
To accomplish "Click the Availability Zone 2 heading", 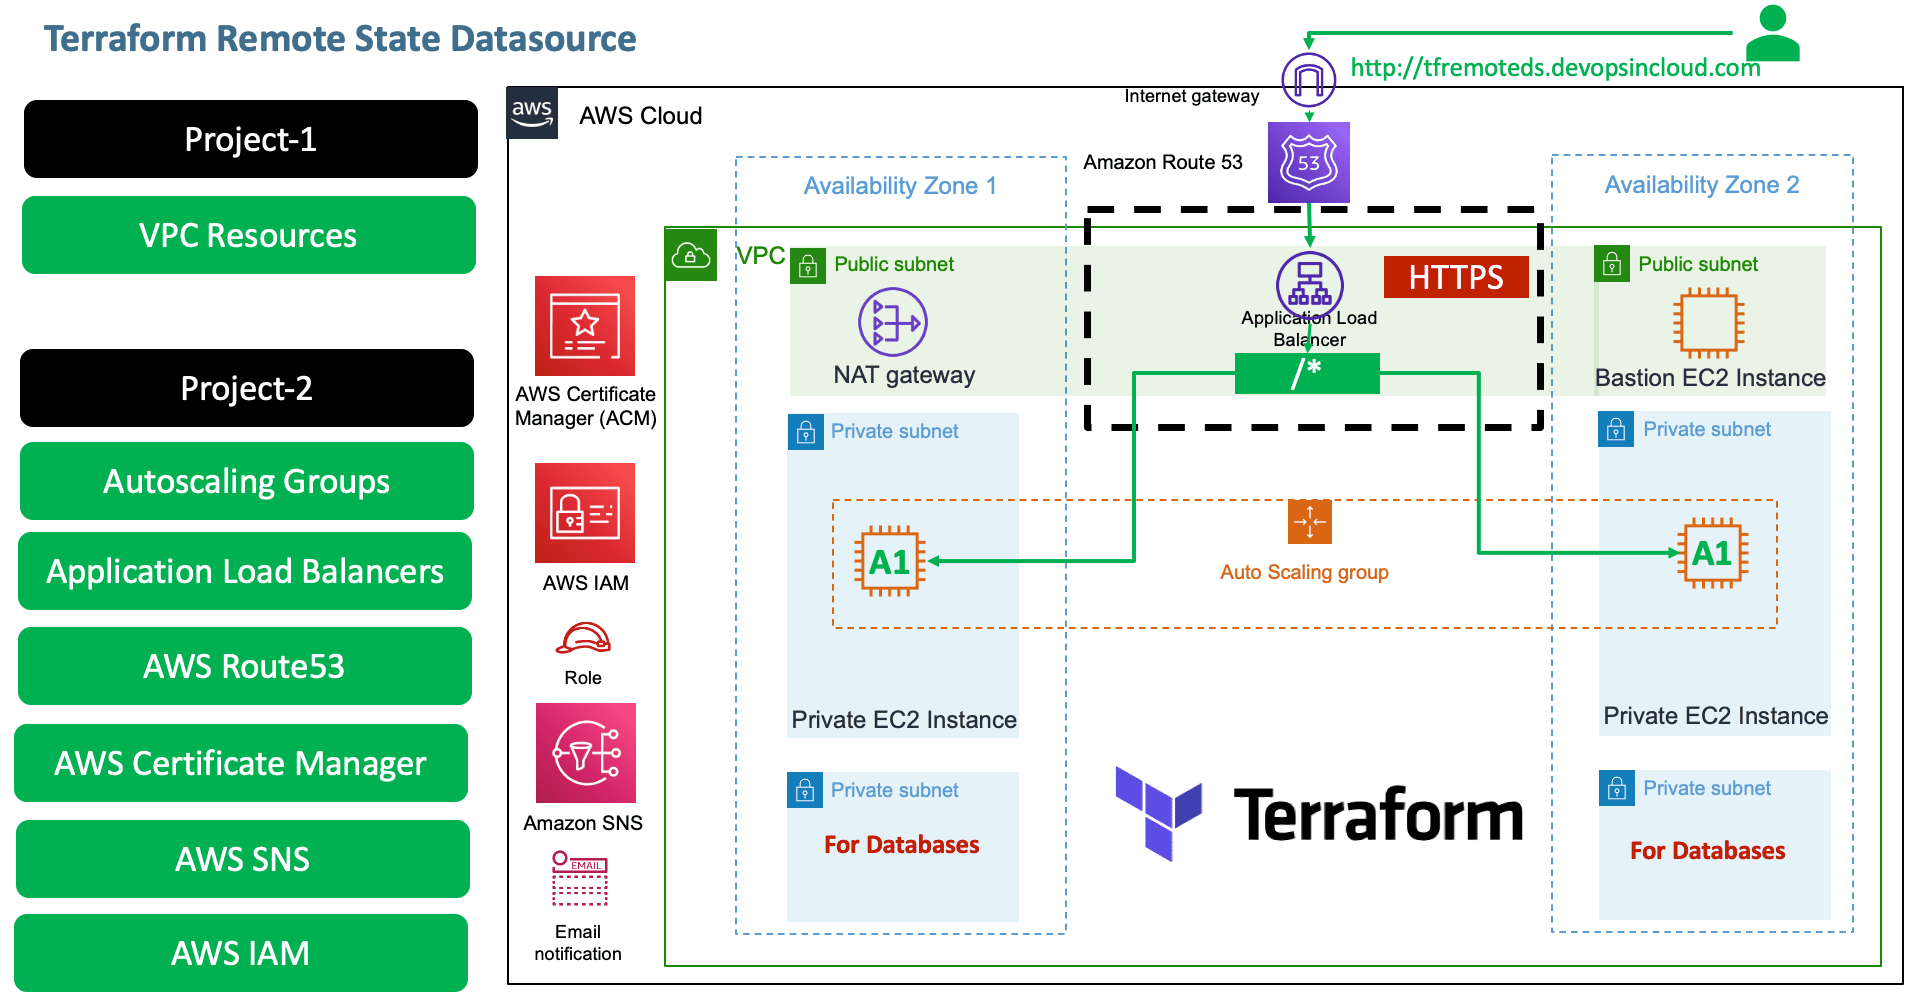I will pos(1702,185).
